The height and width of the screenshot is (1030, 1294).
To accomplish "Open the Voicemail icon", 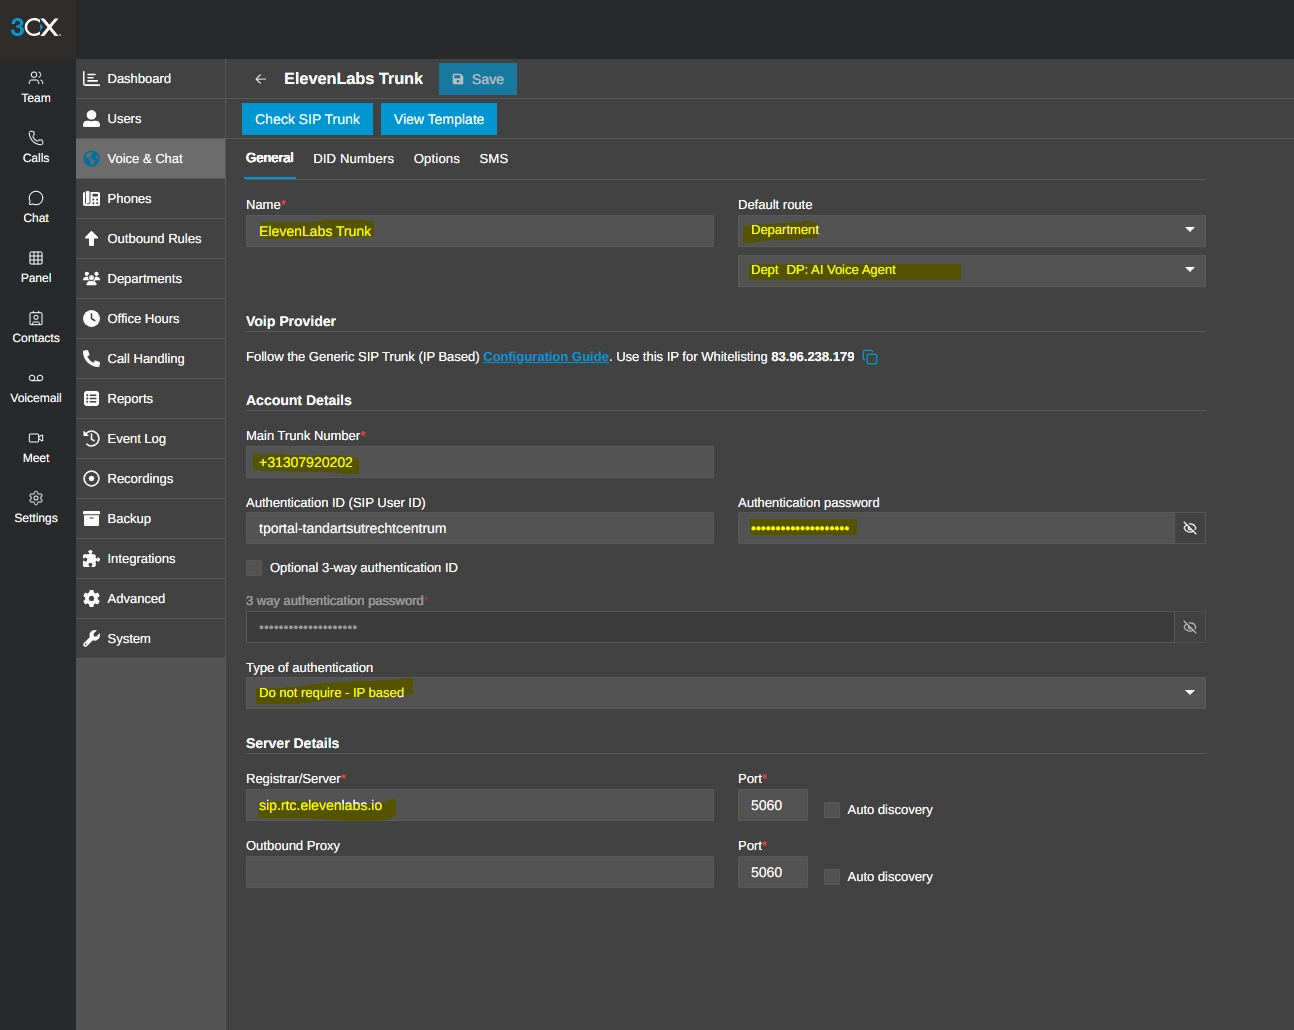I will click(36, 378).
